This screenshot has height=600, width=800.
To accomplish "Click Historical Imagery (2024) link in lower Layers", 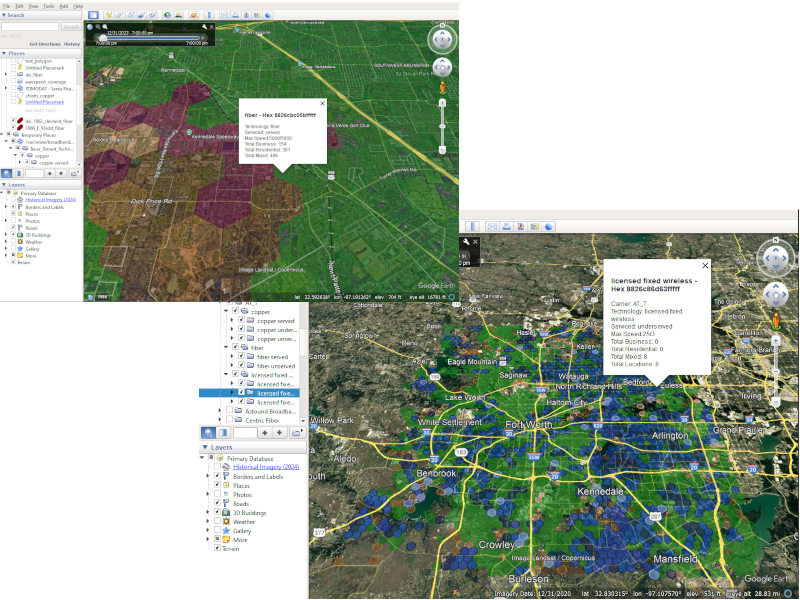I will click(x=266, y=466).
